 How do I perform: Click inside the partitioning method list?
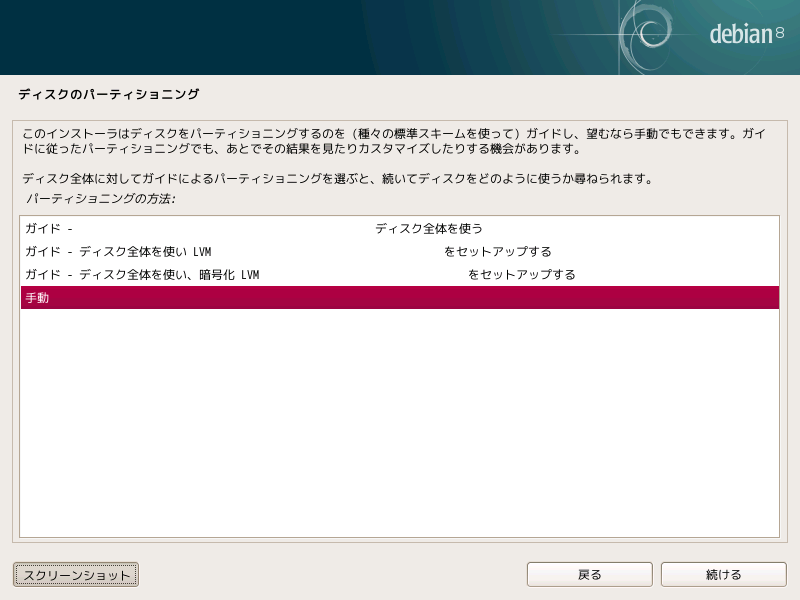click(x=400, y=400)
